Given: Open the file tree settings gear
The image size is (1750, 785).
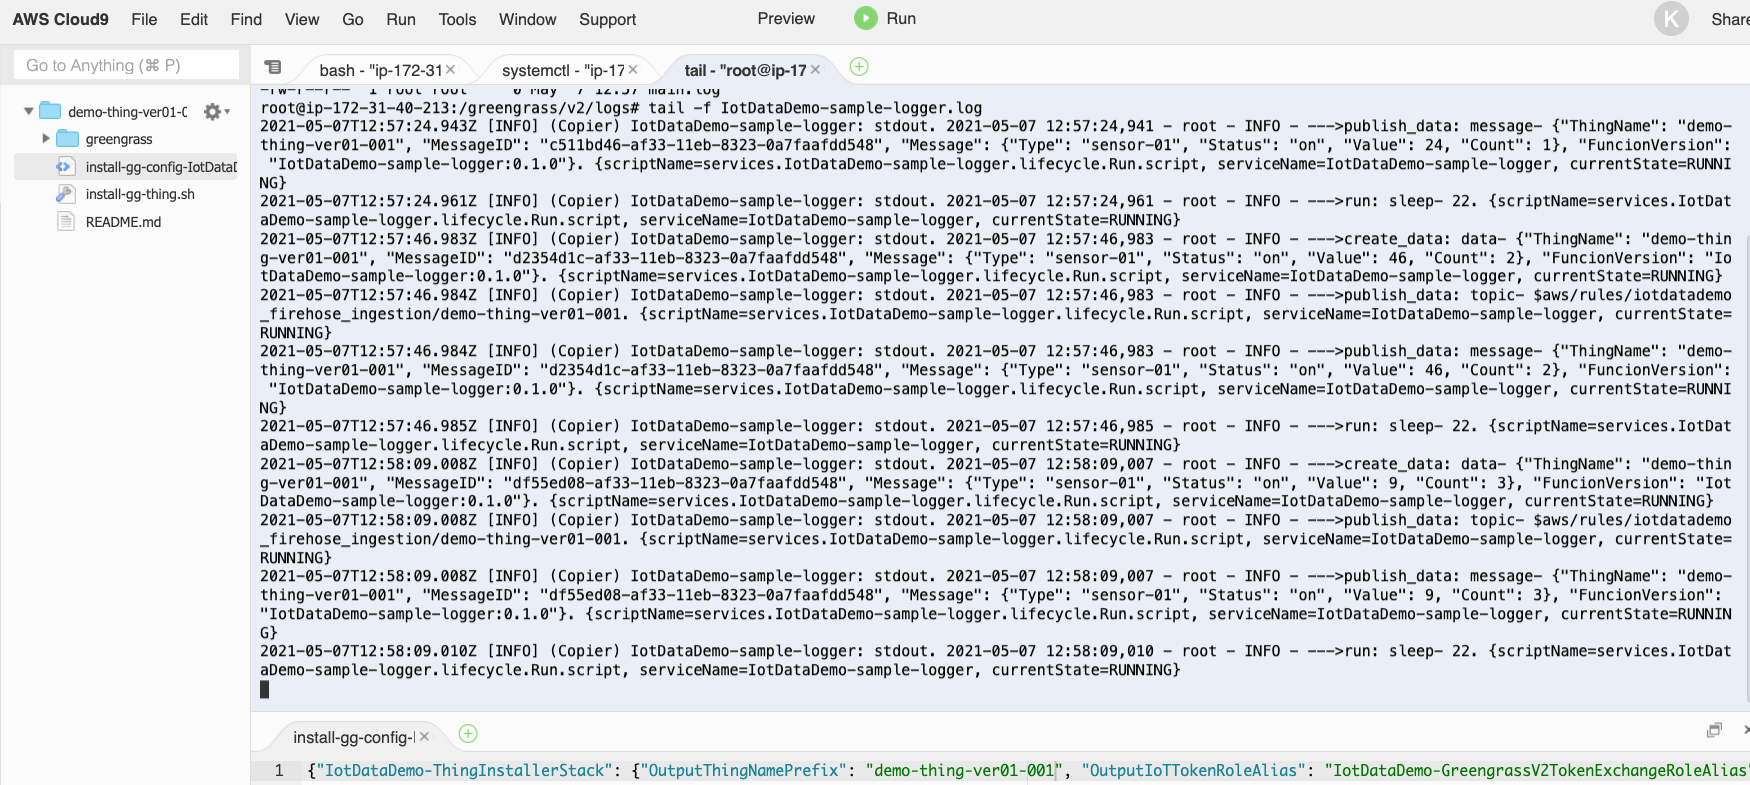Looking at the screenshot, I should 214,112.
